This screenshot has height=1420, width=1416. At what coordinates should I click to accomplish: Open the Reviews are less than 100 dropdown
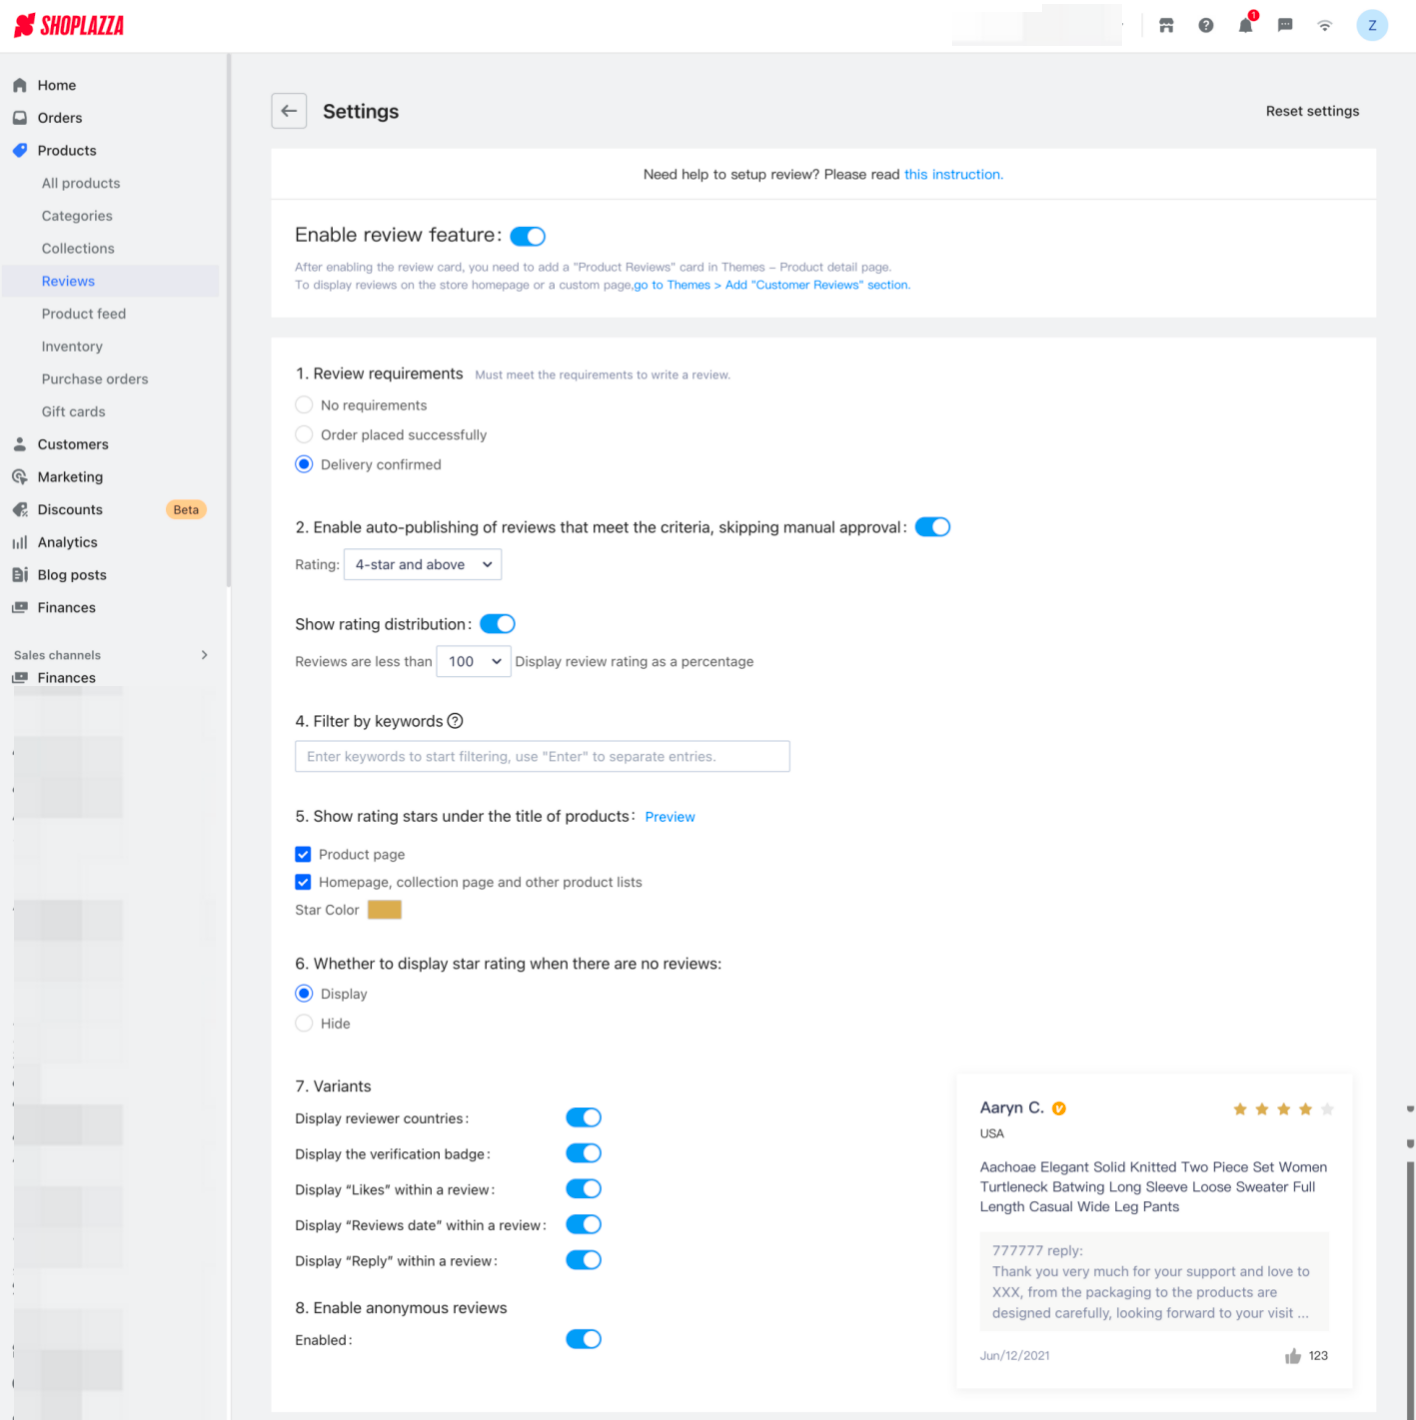pyautogui.click(x=474, y=662)
